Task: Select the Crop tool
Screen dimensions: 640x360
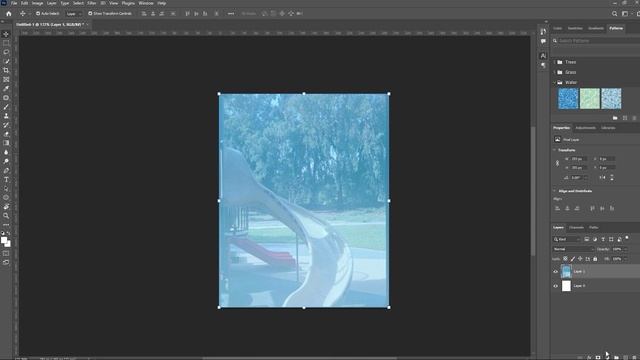Action: click(x=6, y=70)
